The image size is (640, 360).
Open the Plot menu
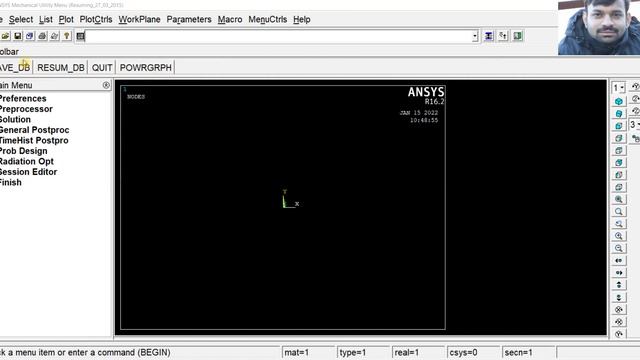66,20
